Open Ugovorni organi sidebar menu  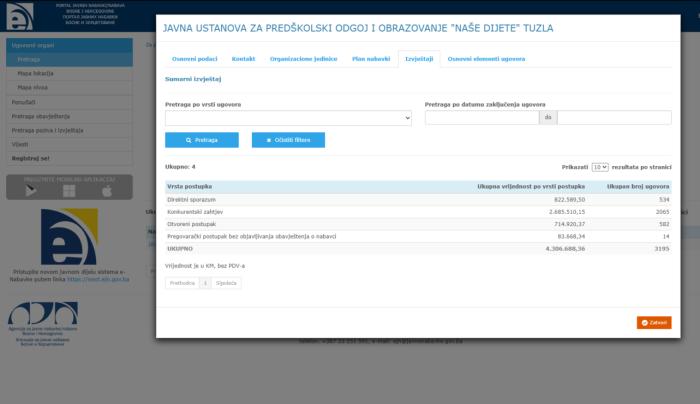(x=69, y=45)
